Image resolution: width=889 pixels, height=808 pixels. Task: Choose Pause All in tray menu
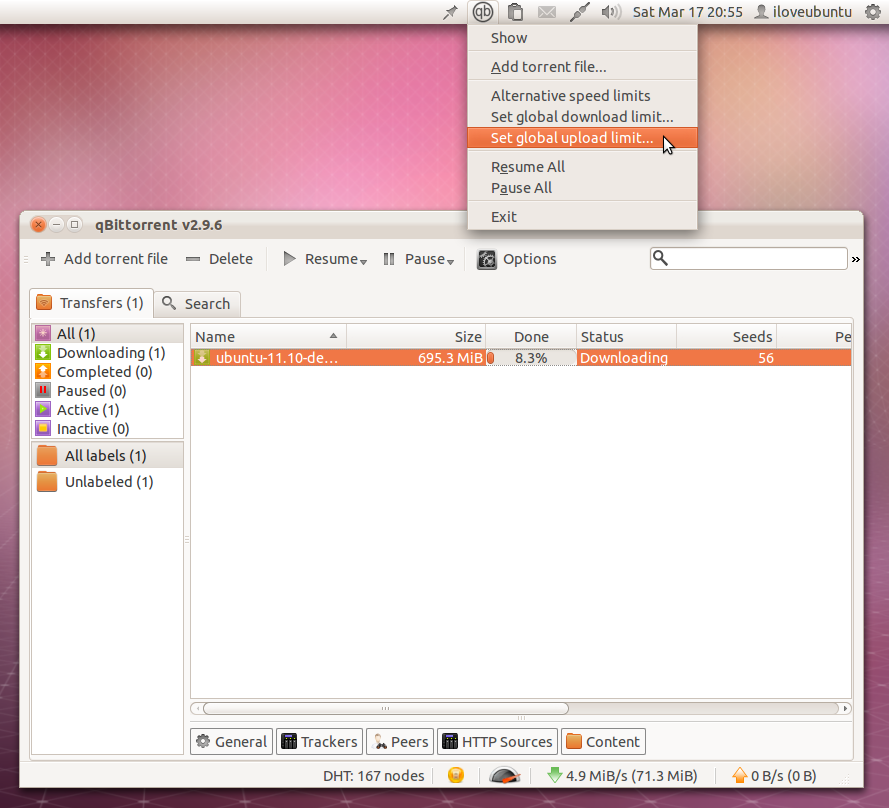click(582, 188)
